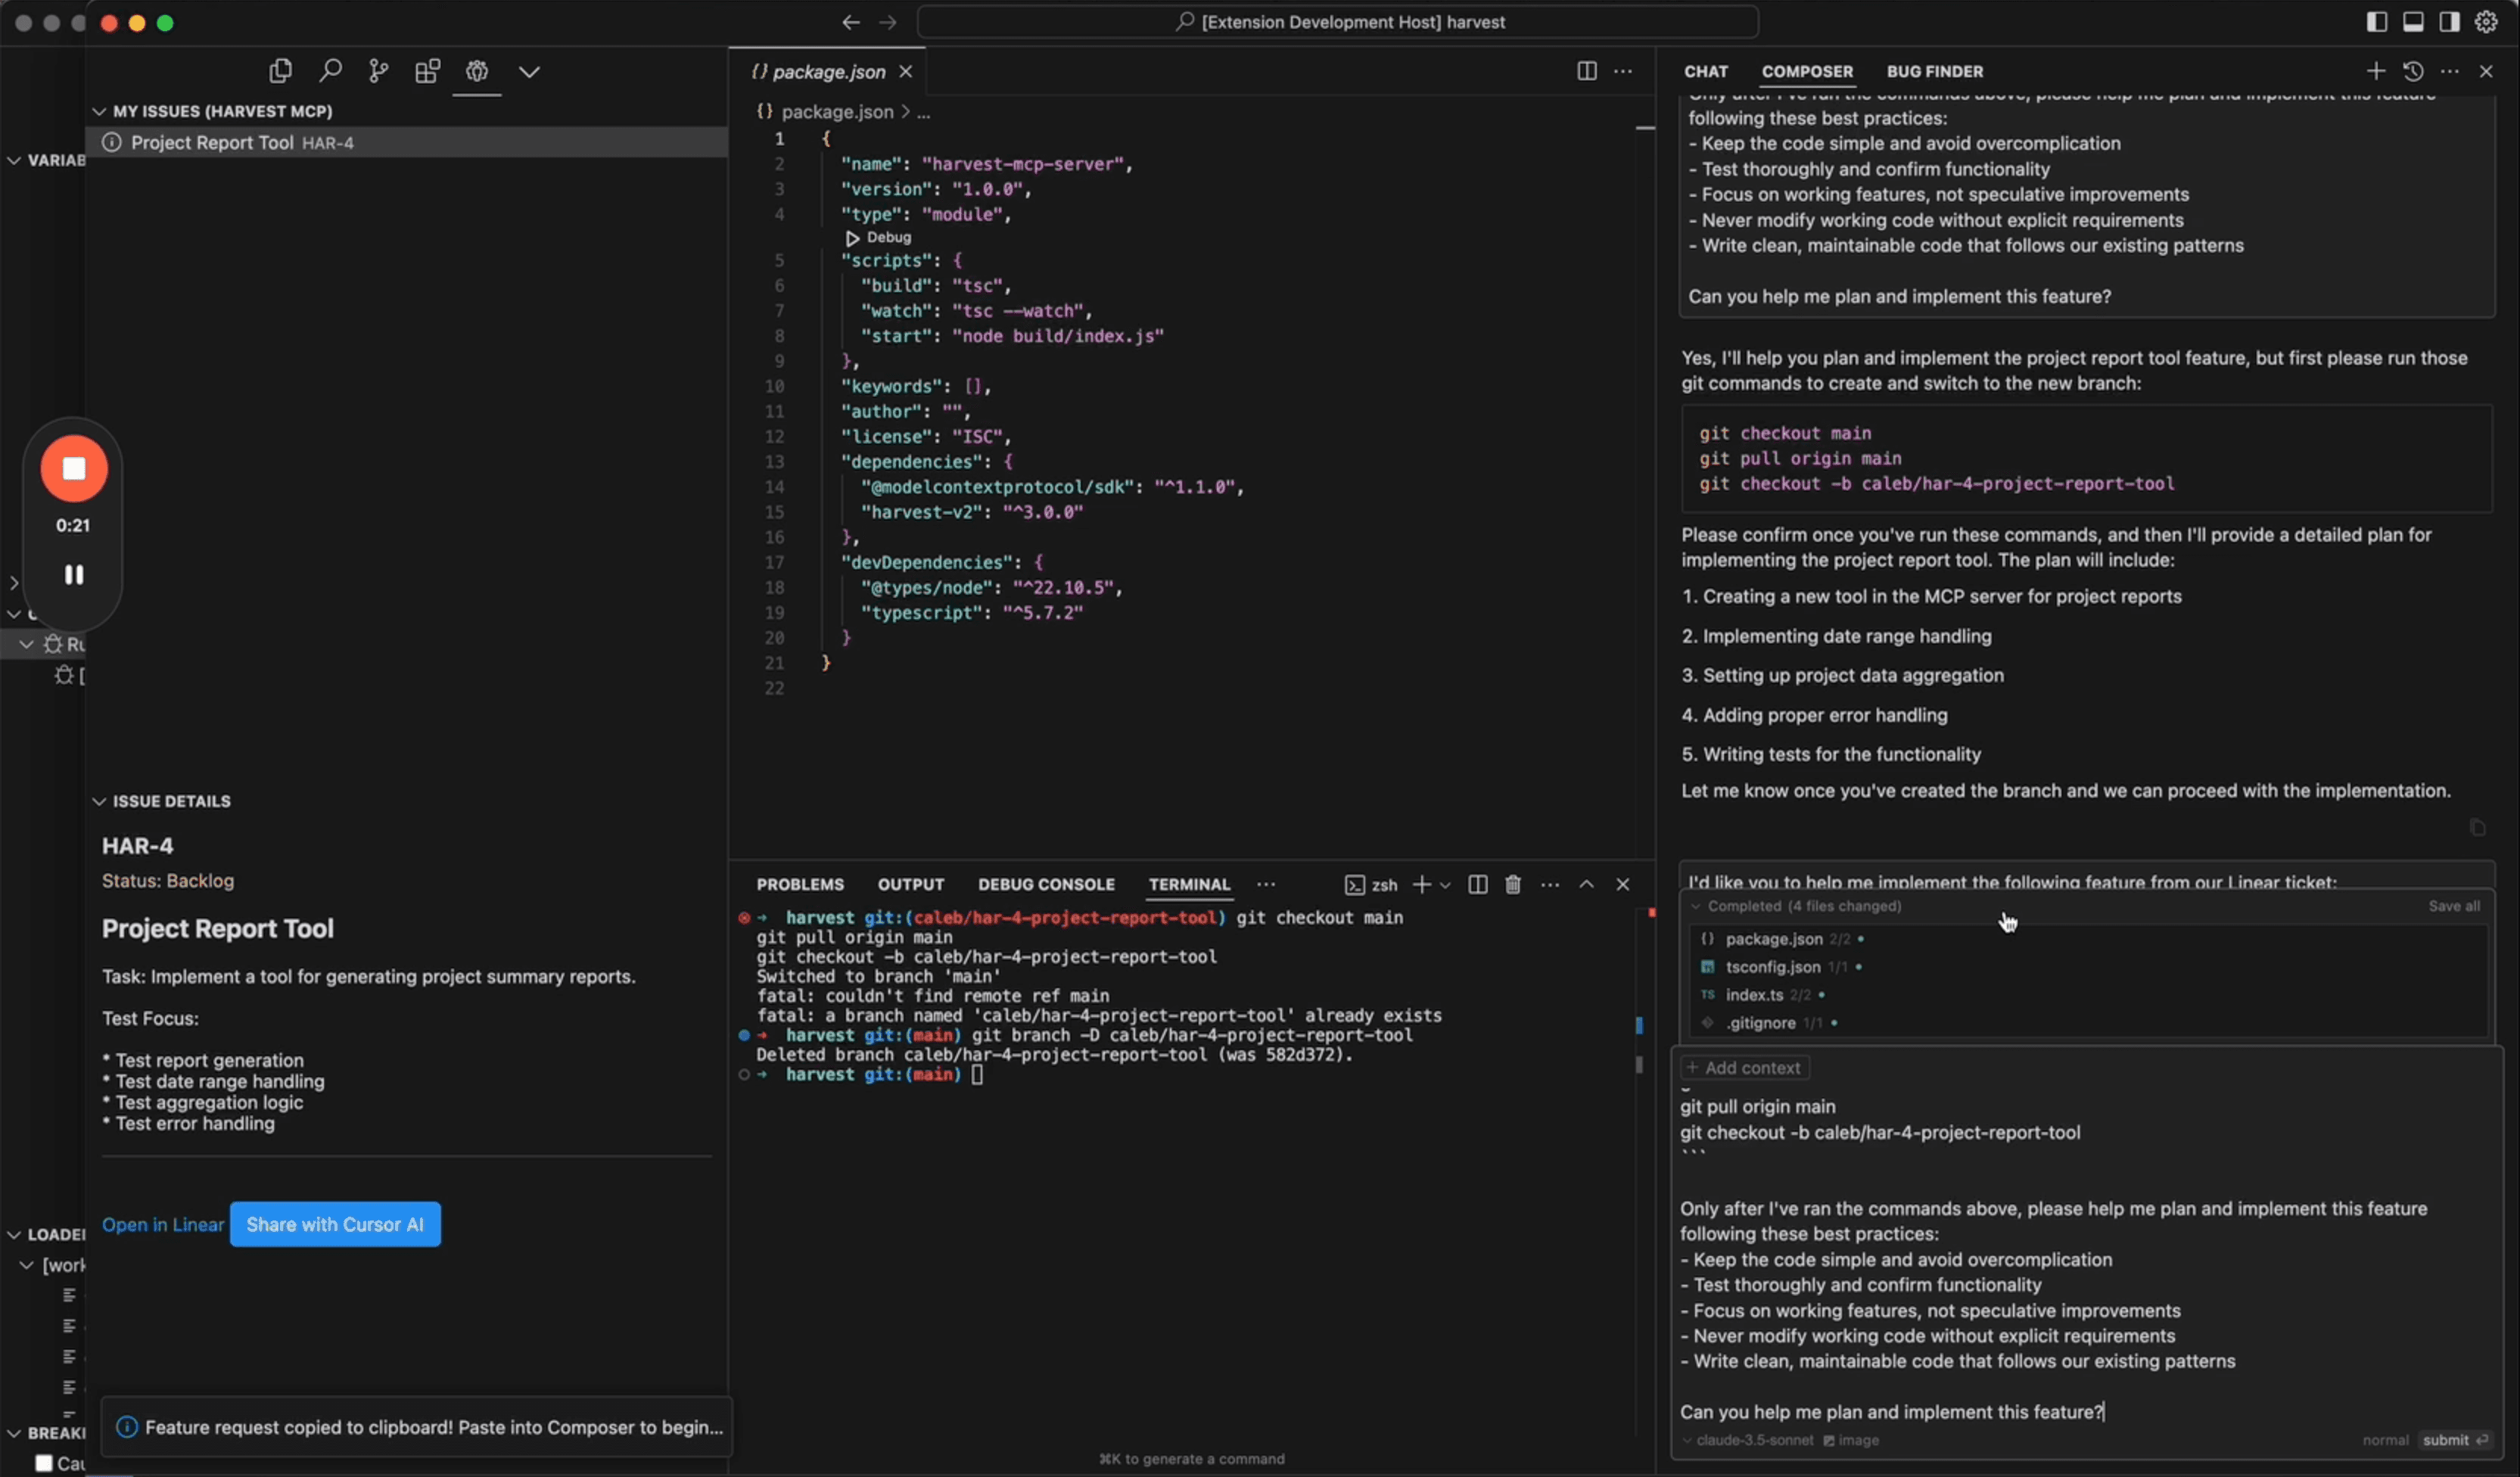Switch to the Bug Finder tab
This screenshot has height=1477, width=2520.
[1934, 71]
